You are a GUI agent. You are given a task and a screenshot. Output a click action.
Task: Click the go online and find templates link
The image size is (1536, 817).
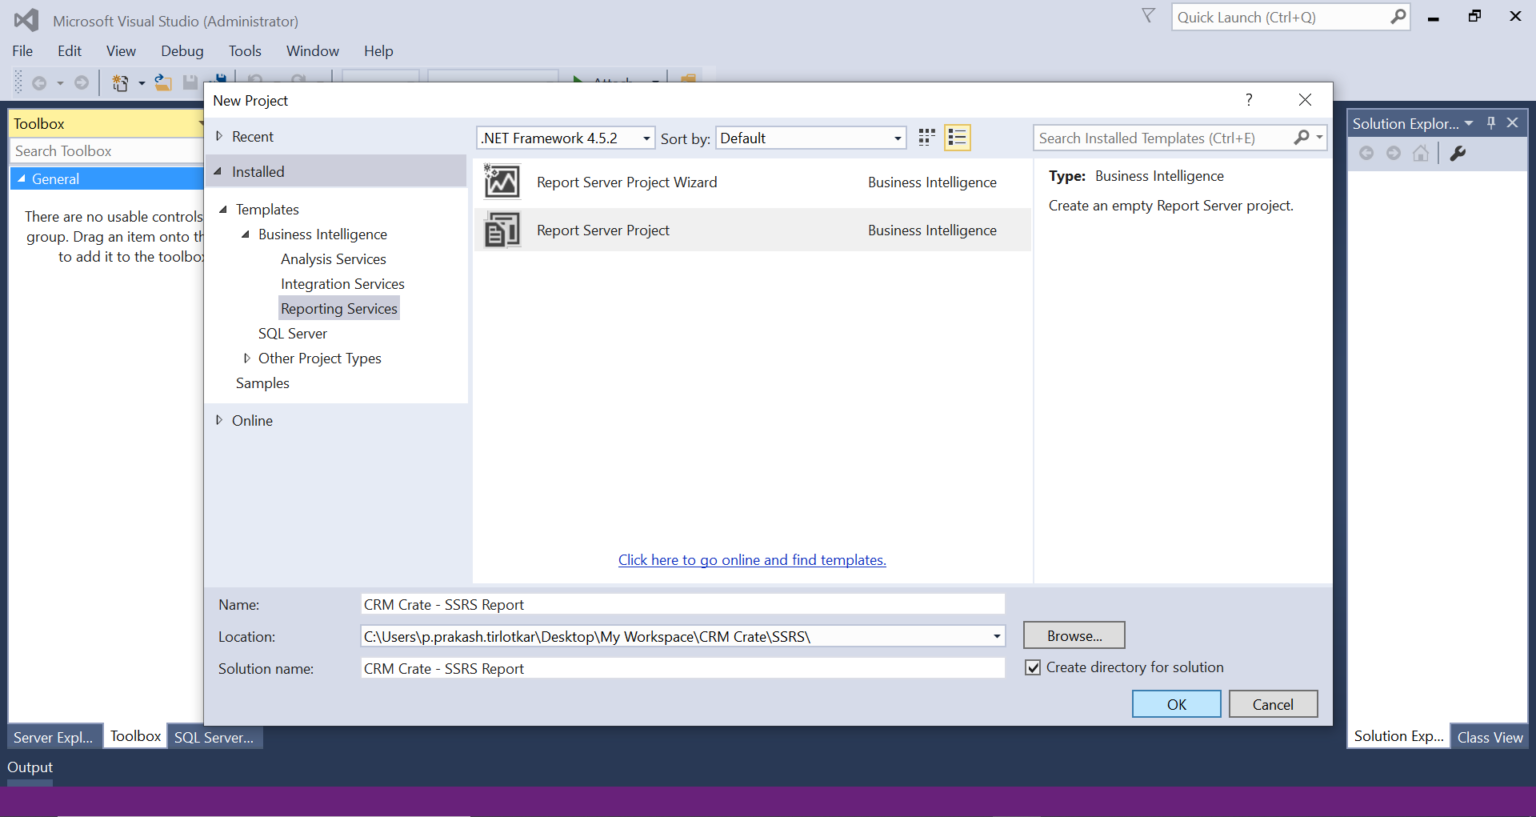click(752, 560)
